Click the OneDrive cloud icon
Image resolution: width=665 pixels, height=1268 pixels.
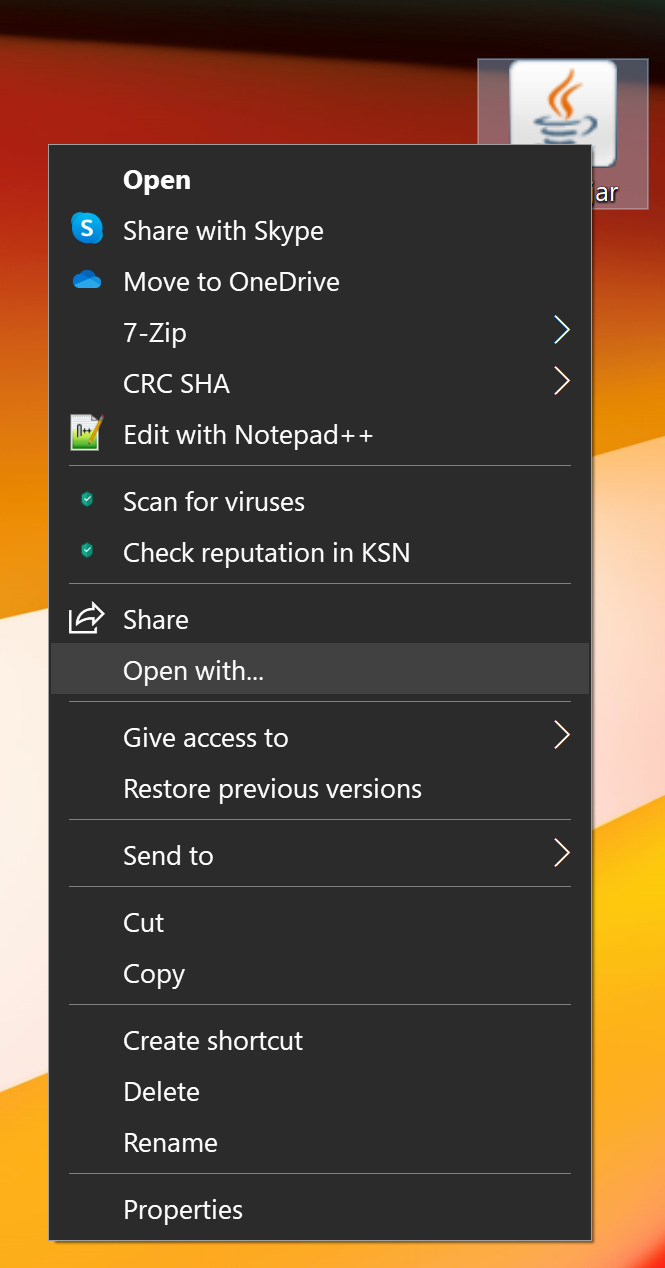click(87, 281)
